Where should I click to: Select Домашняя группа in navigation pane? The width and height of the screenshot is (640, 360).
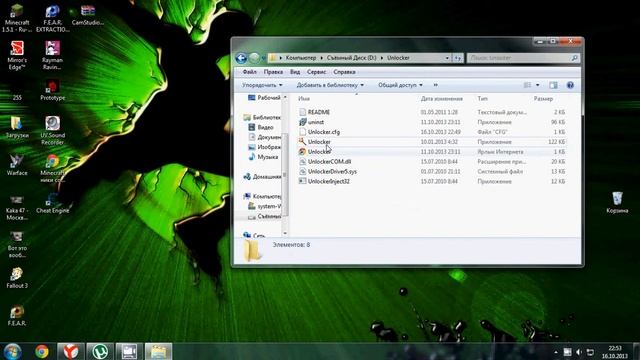point(262,177)
